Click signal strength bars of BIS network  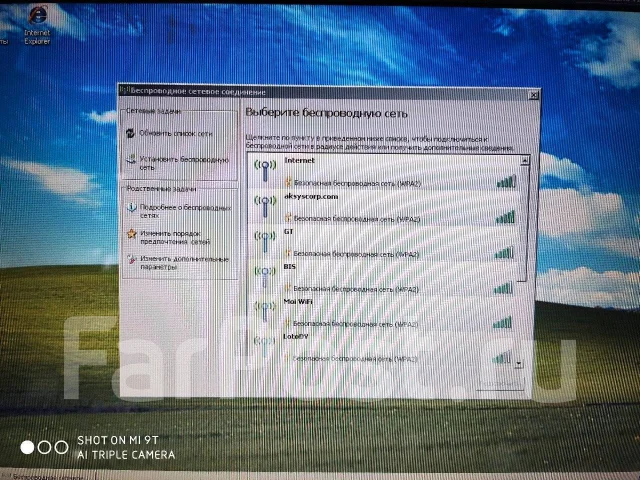(503, 288)
